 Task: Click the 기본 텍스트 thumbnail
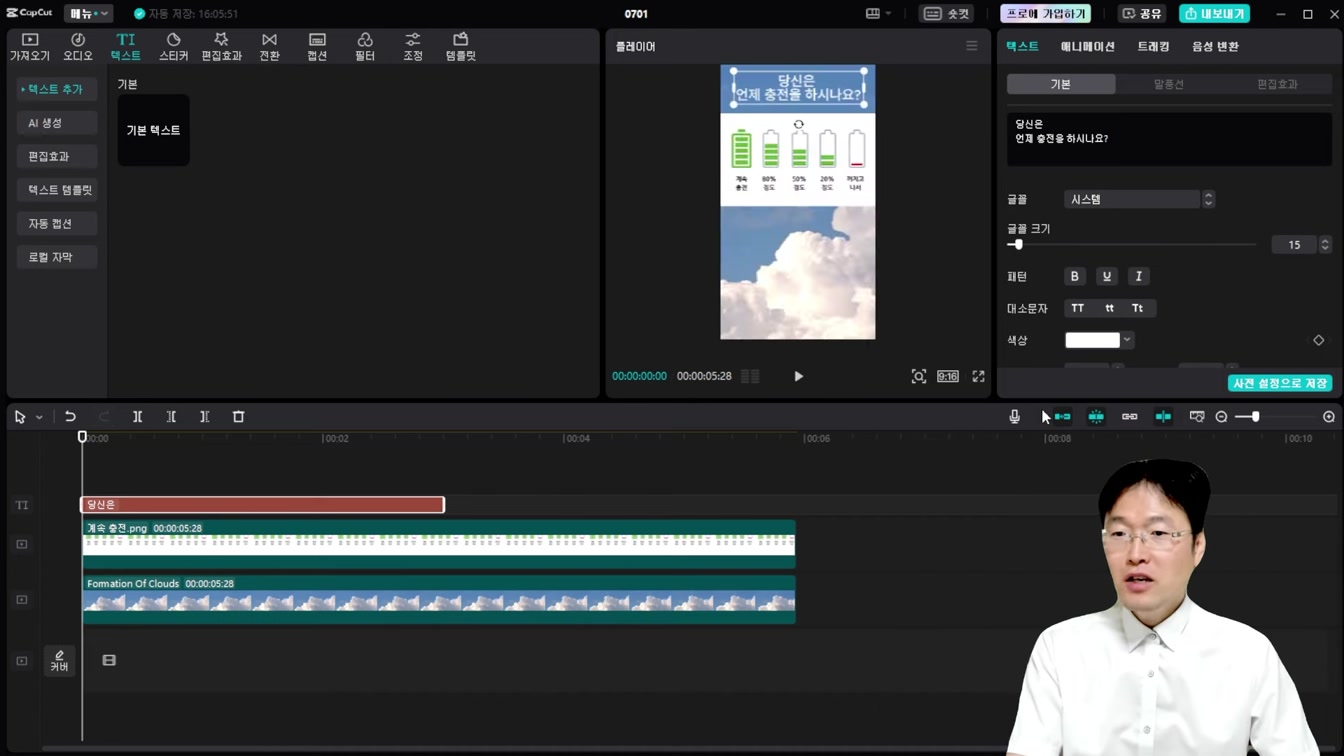coord(153,131)
